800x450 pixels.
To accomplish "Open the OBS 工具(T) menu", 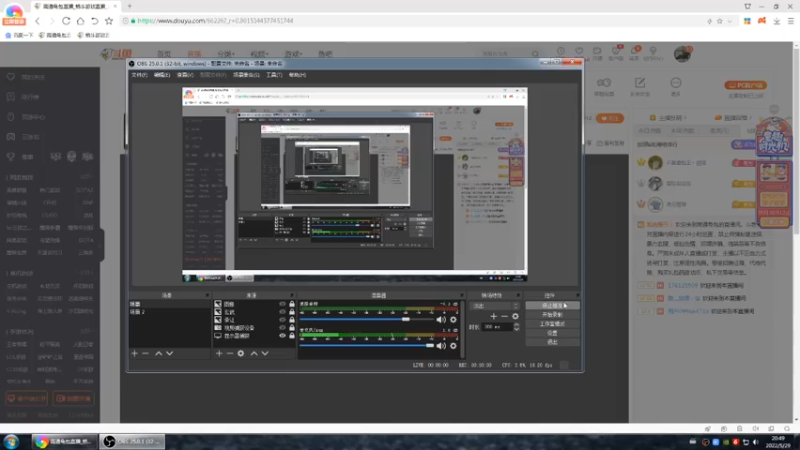I will pos(274,75).
